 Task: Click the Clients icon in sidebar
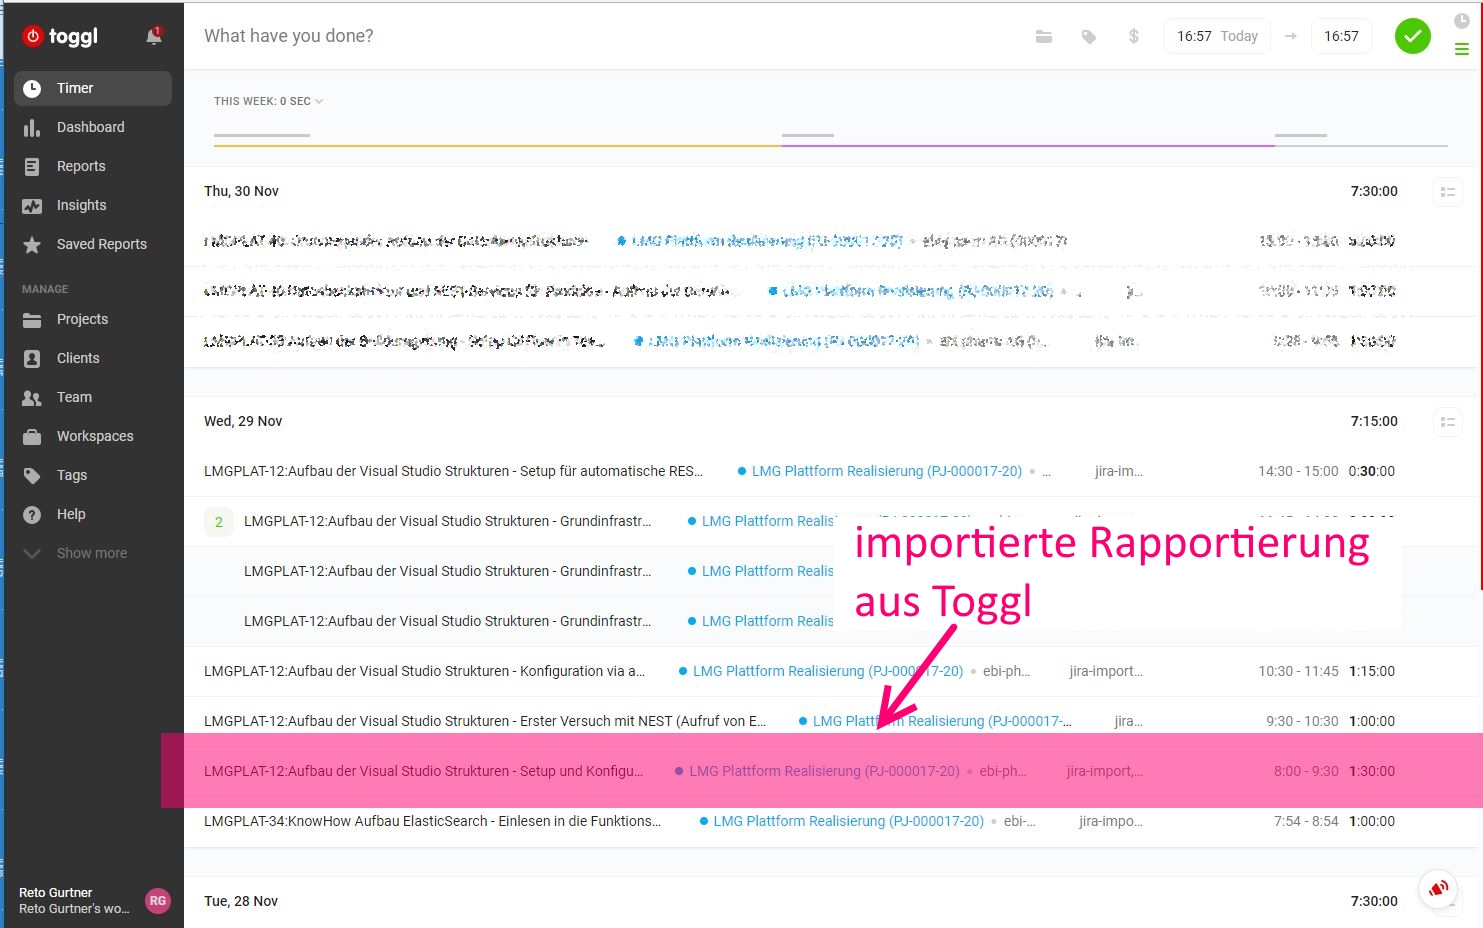click(x=32, y=358)
